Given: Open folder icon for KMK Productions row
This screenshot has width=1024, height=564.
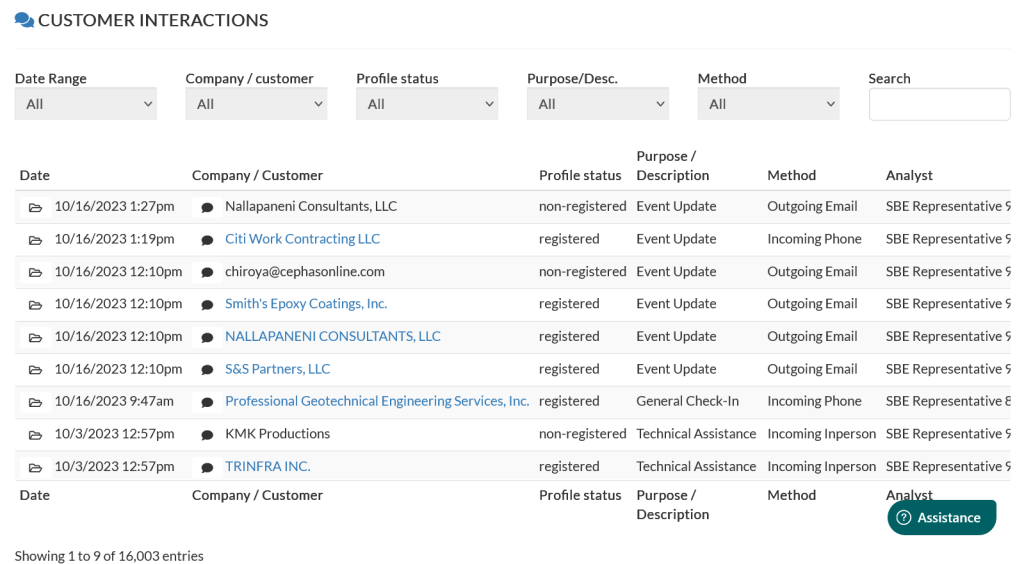Looking at the screenshot, I should point(35,435).
